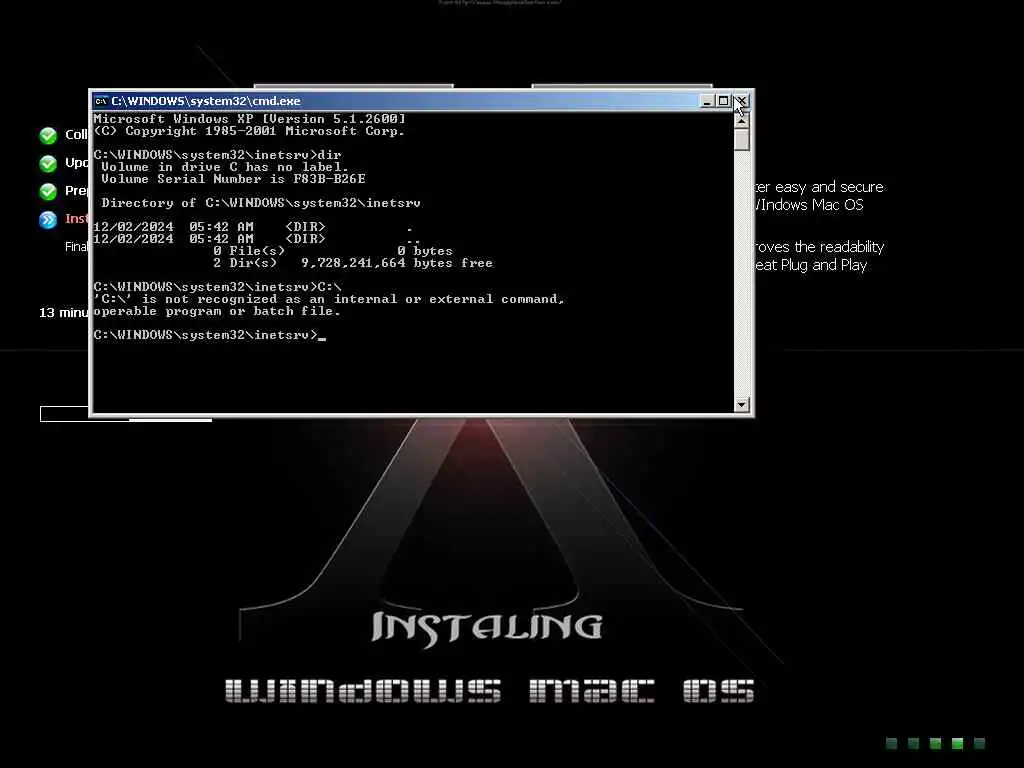Minimize the cmd.exe window

[x=707, y=101]
